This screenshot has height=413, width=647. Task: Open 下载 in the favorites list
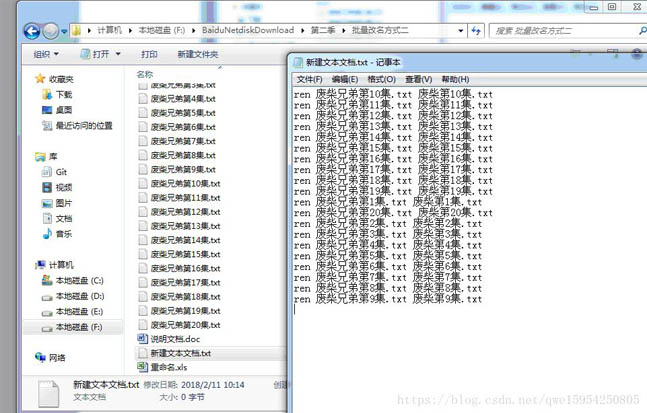coord(57,94)
